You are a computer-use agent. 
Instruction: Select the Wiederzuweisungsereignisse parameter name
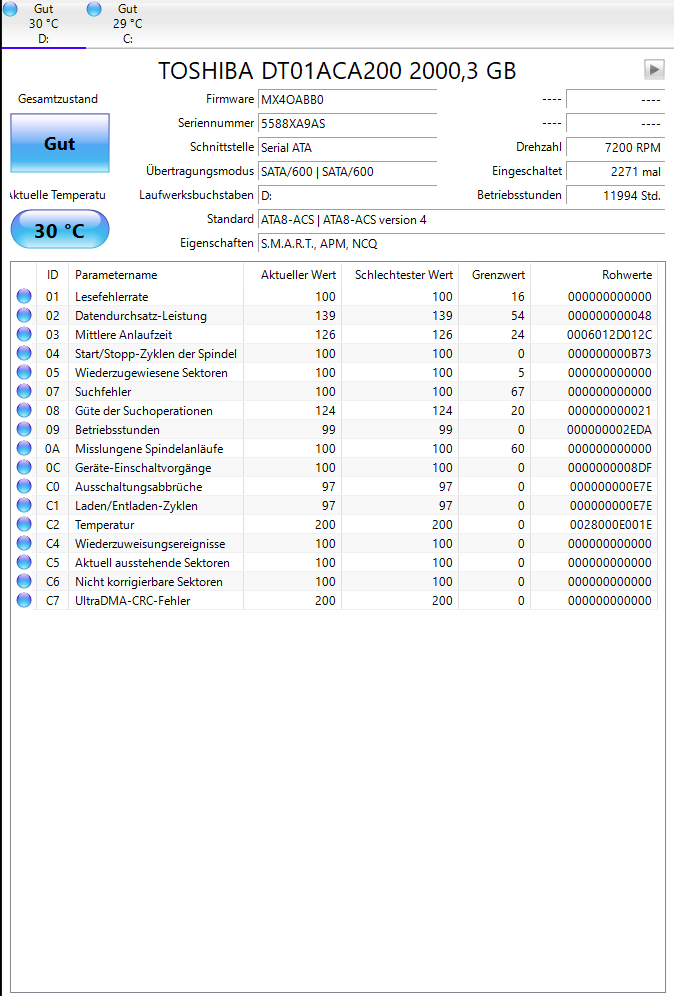click(150, 544)
